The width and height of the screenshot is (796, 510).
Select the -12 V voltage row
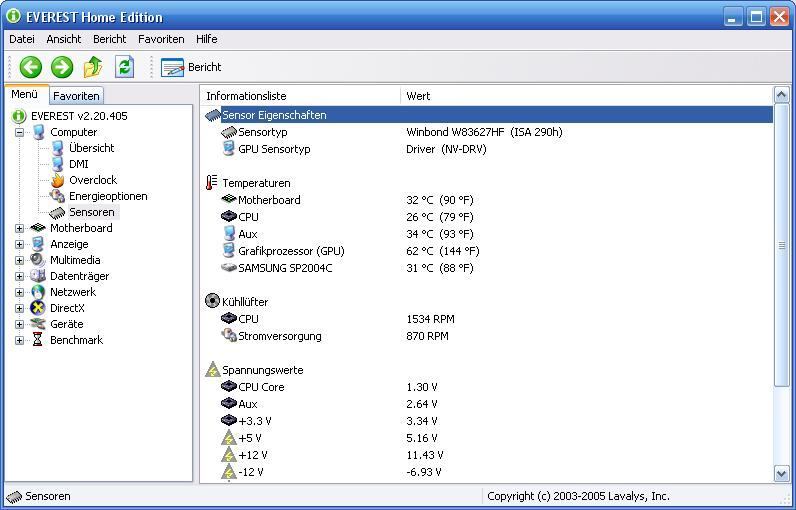coord(488,472)
